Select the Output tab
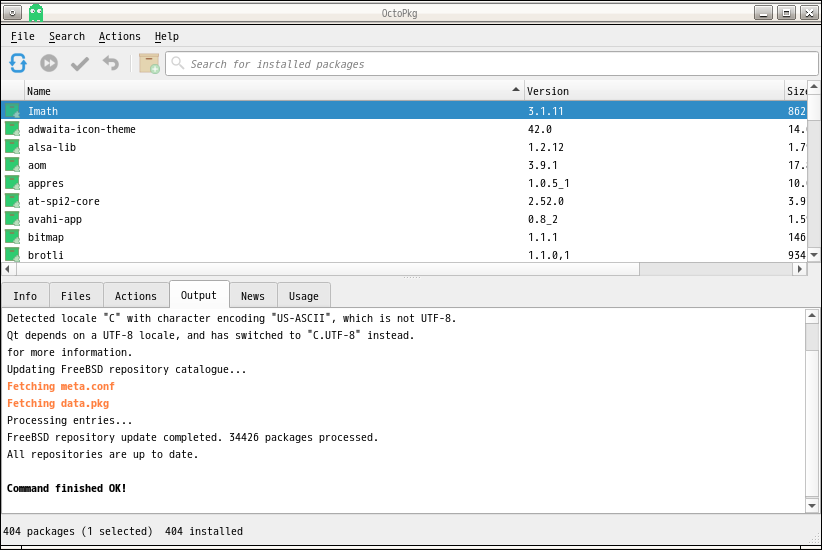Viewport: 822px width, 550px height. tap(199, 295)
